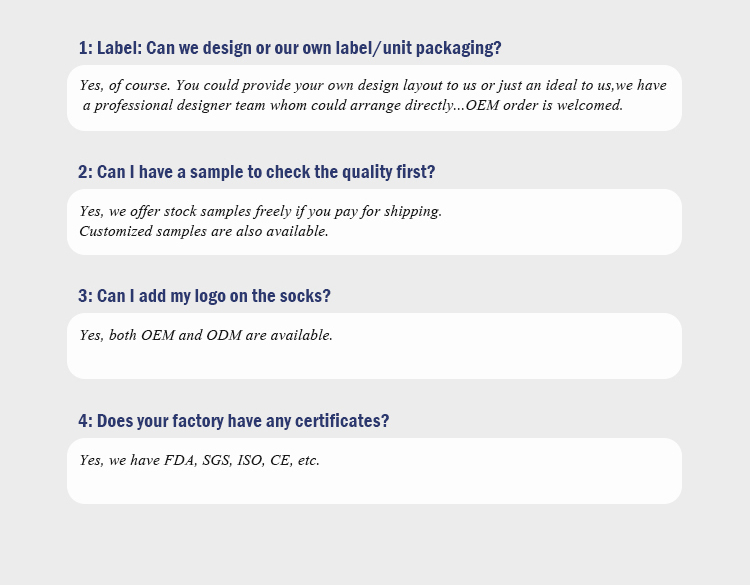Image resolution: width=750 pixels, height=585 pixels.
Task: Click the answer box about stock samples
Action: tap(374, 222)
